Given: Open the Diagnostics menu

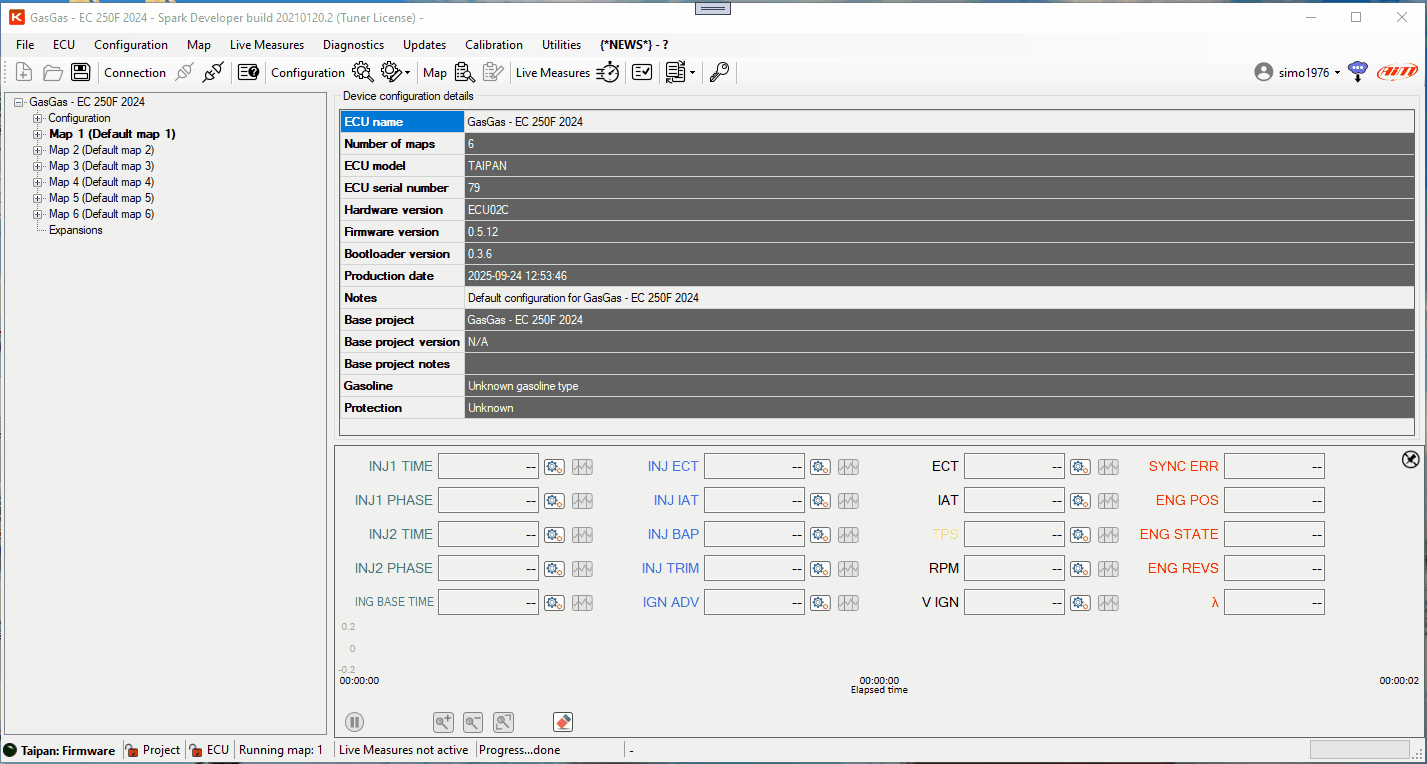Looking at the screenshot, I should (x=353, y=45).
